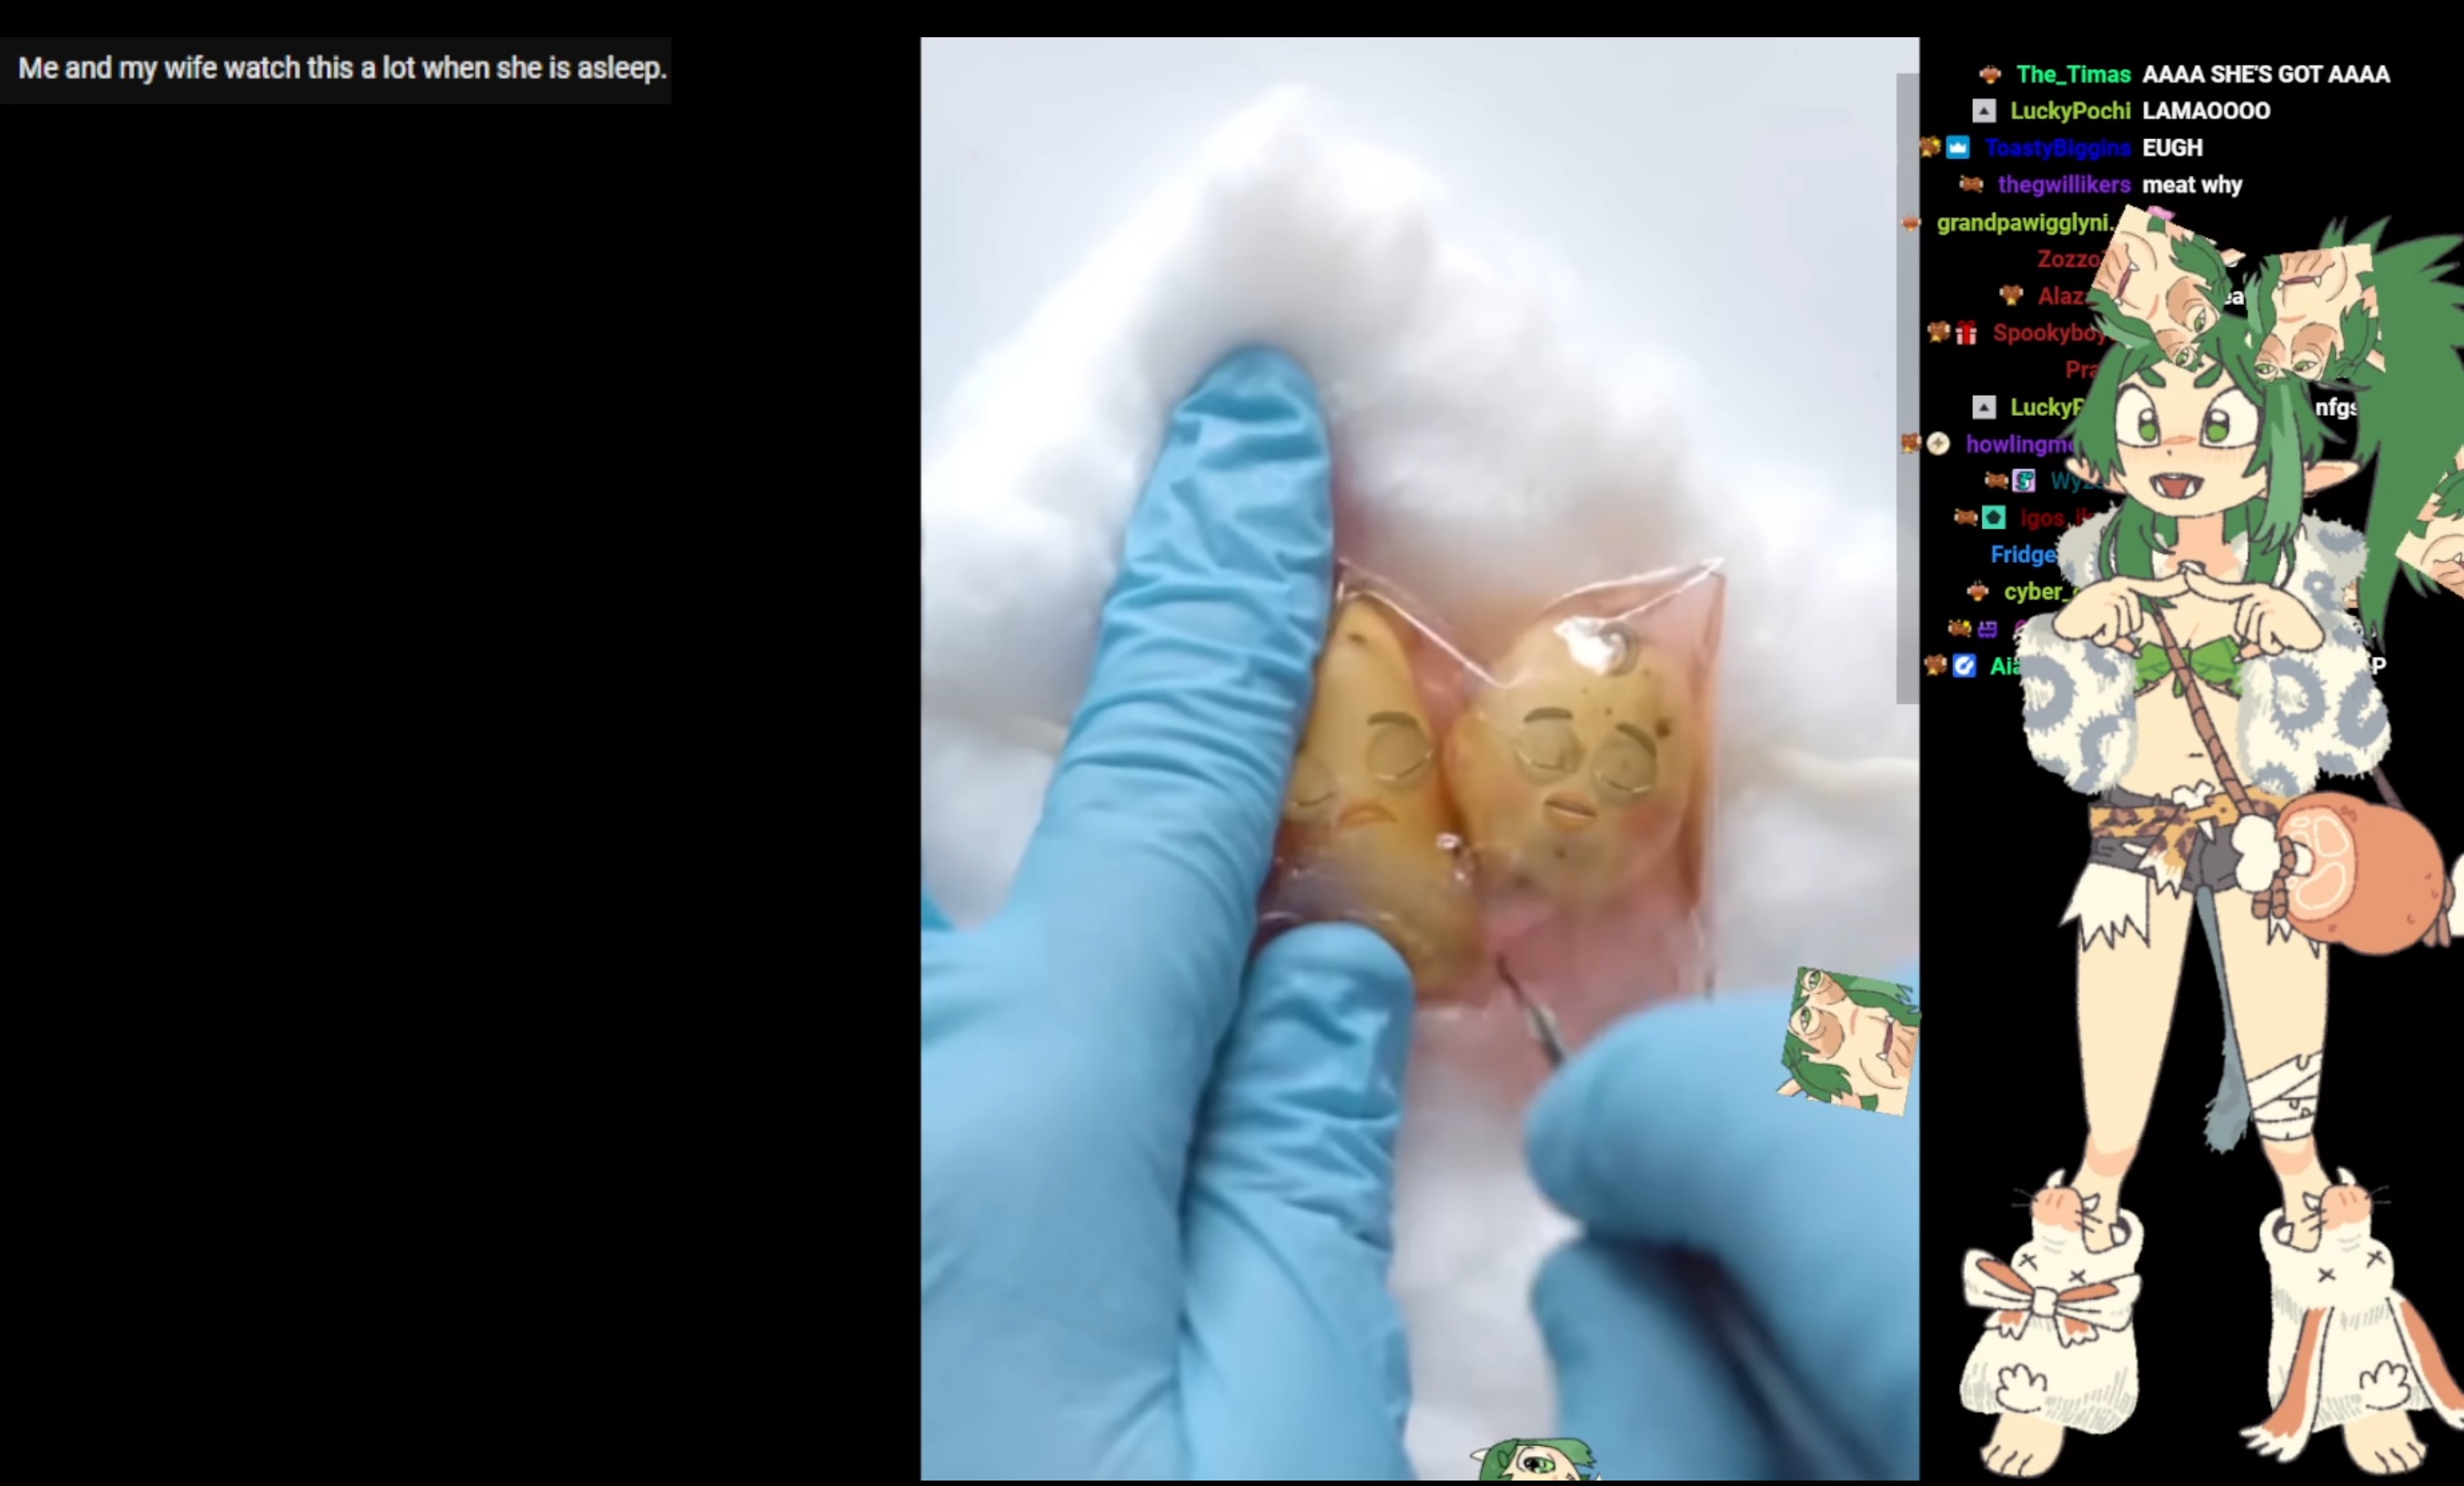The image size is (2464, 1486).
Task: Select thegwillikers username in chat
Action: point(2063,185)
